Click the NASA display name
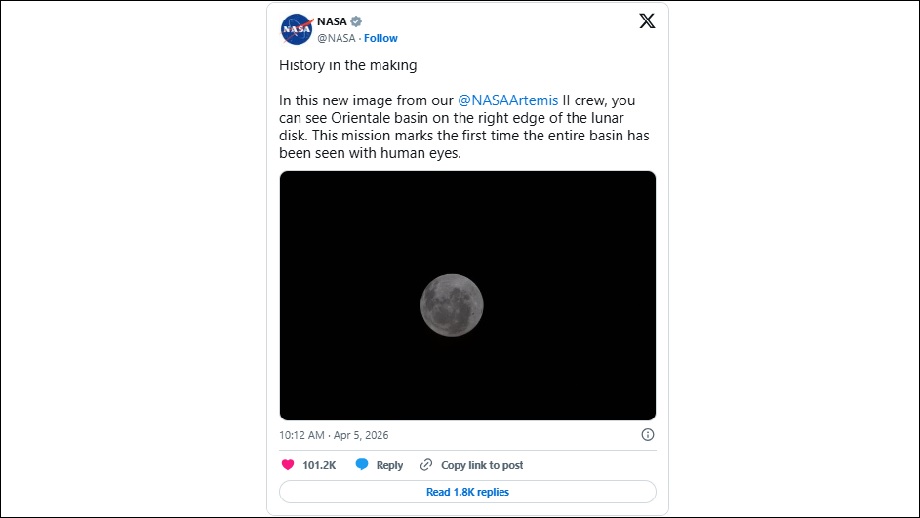The image size is (920, 518). tap(331, 21)
